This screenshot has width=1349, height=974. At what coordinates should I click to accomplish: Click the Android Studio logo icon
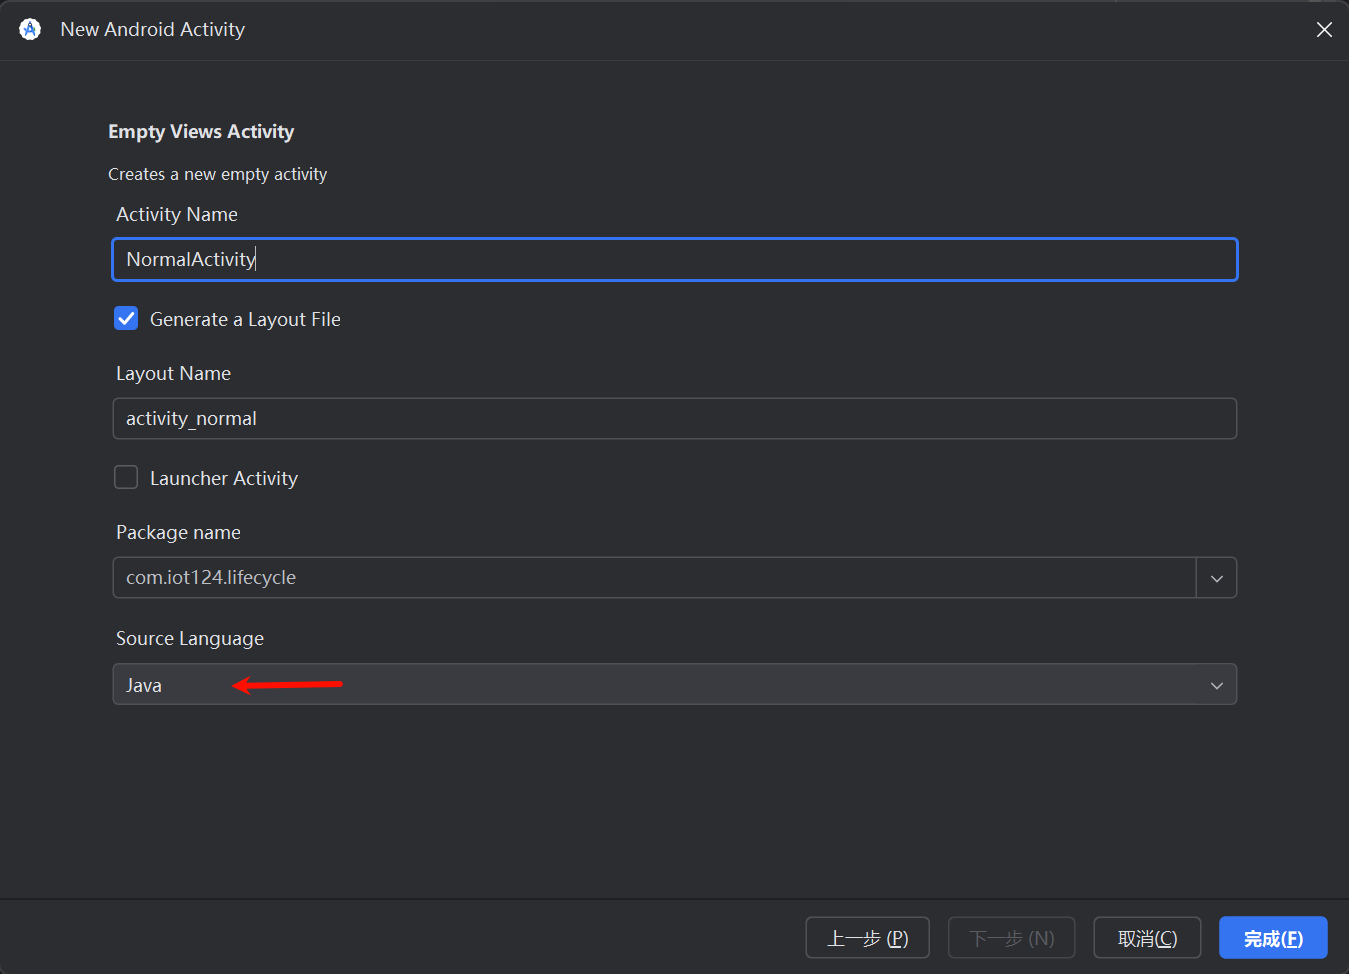pos(29,29)
